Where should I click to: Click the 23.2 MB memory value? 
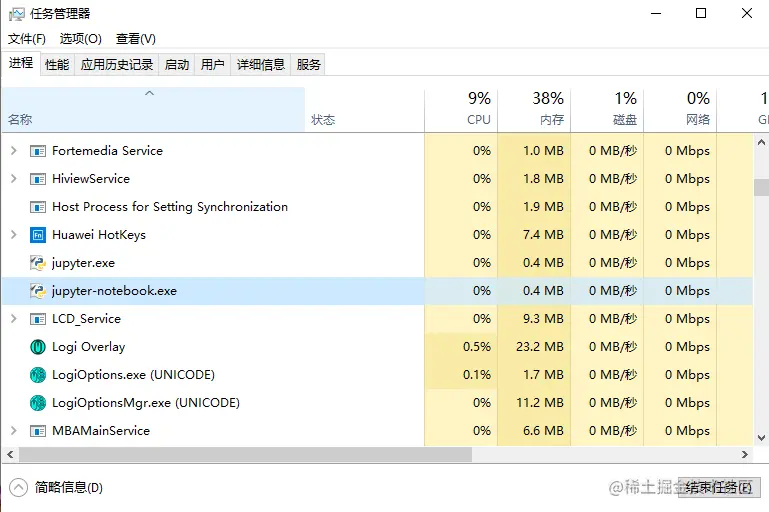[x=540, y=347]
